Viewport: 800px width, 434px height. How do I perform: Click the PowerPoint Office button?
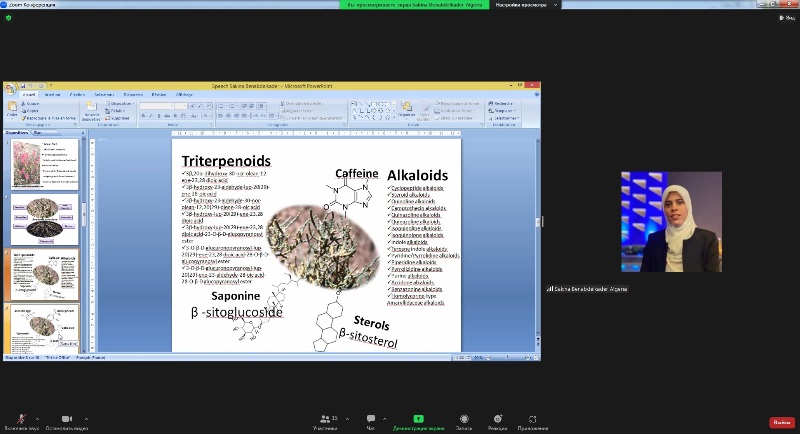point(10,88)
